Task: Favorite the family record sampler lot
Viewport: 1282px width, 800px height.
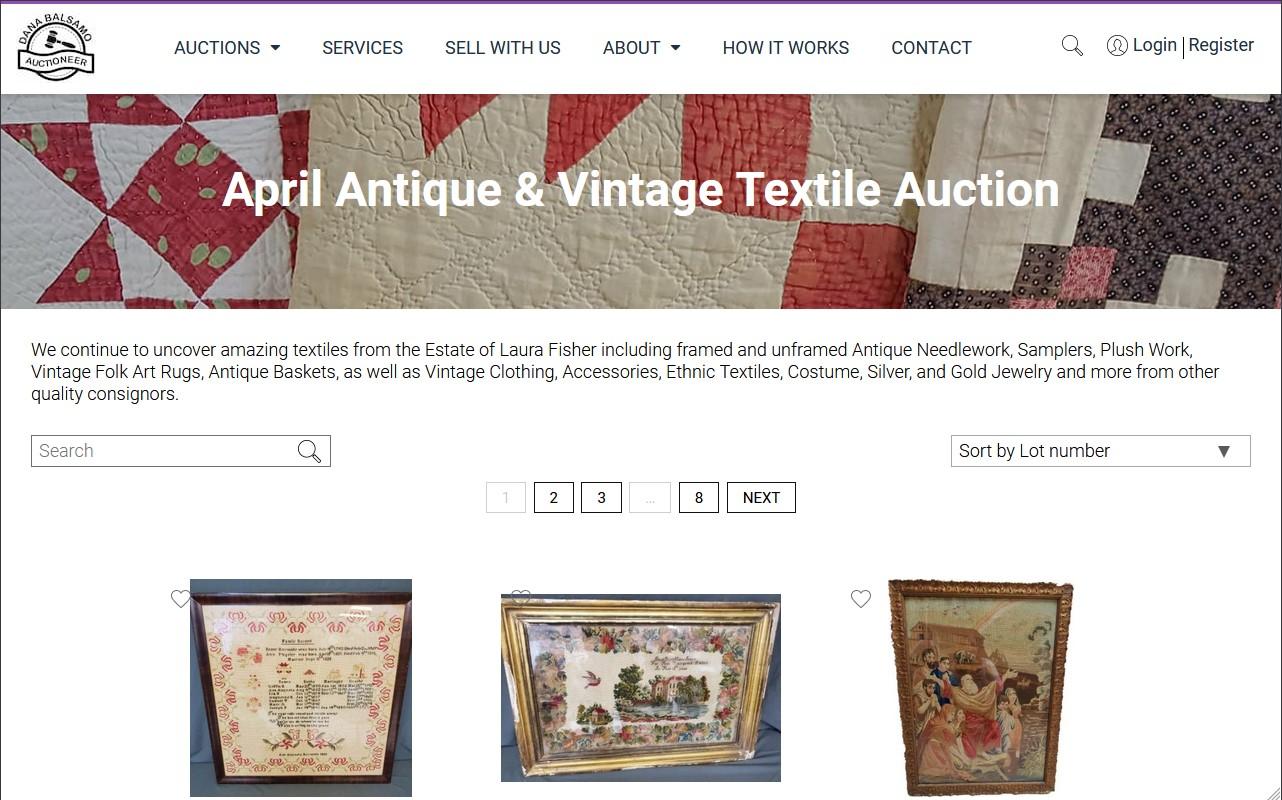Action: click(180, 598)
